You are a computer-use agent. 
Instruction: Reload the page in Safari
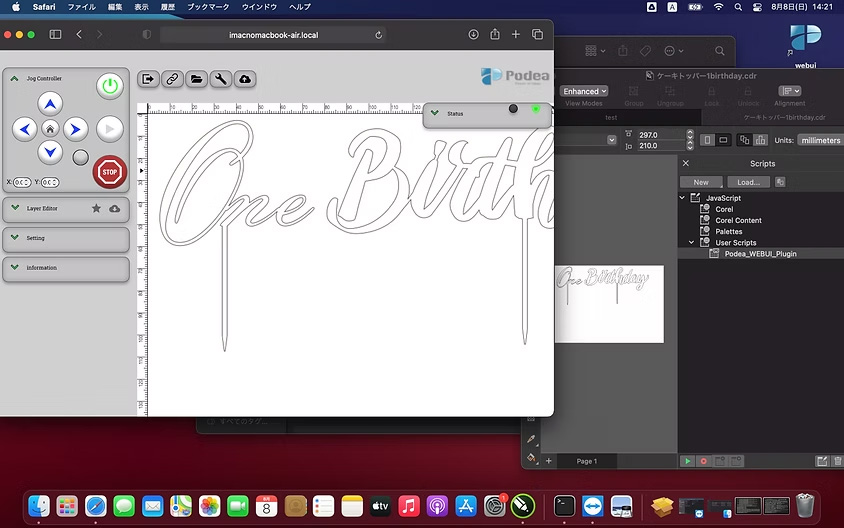point(378,35)
